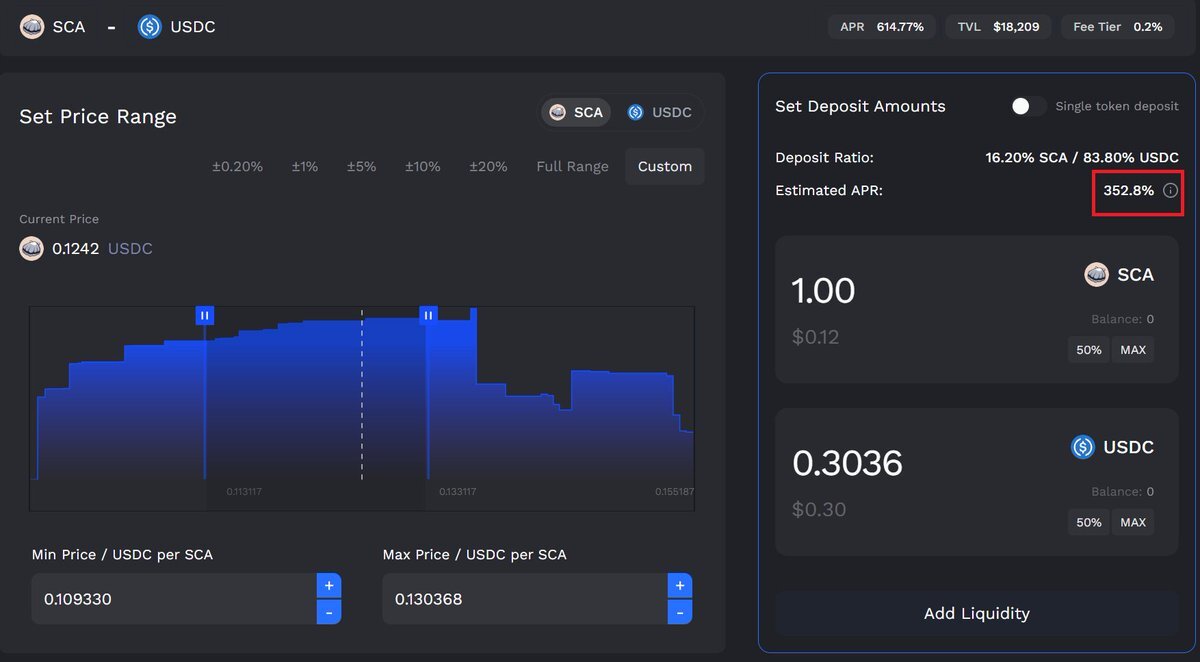Select the ±20% range preset
Screen dimensions: 1200x662
coord(488,167)
